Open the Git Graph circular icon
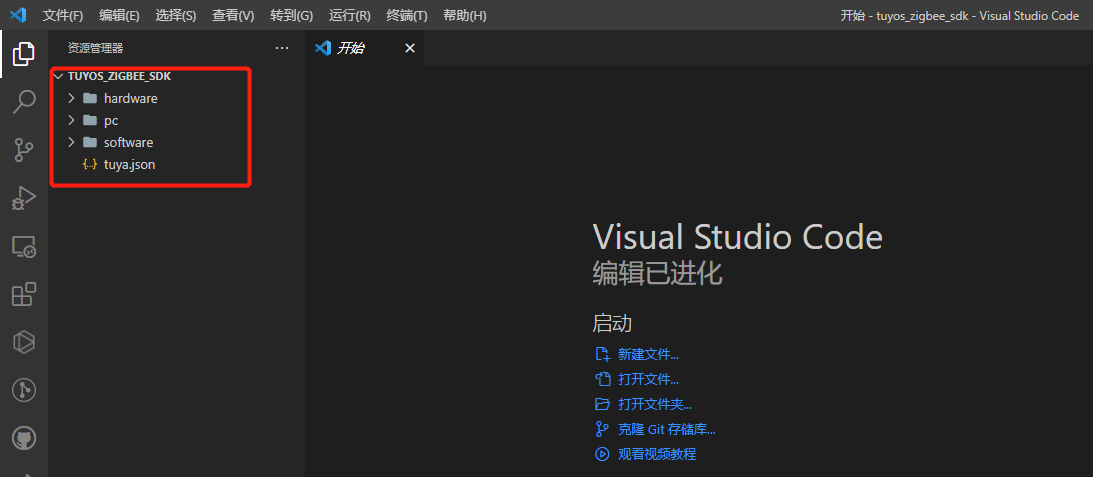 point(24,391)
